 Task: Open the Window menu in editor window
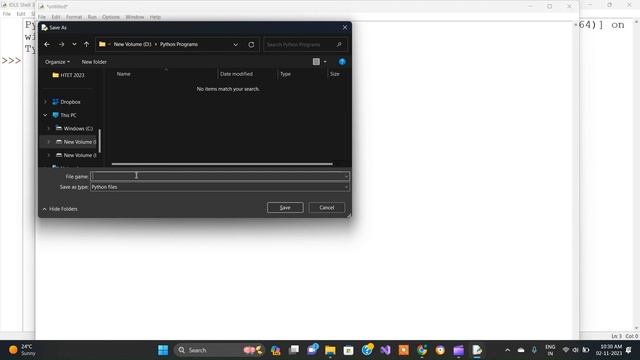[x=135, y=17]
